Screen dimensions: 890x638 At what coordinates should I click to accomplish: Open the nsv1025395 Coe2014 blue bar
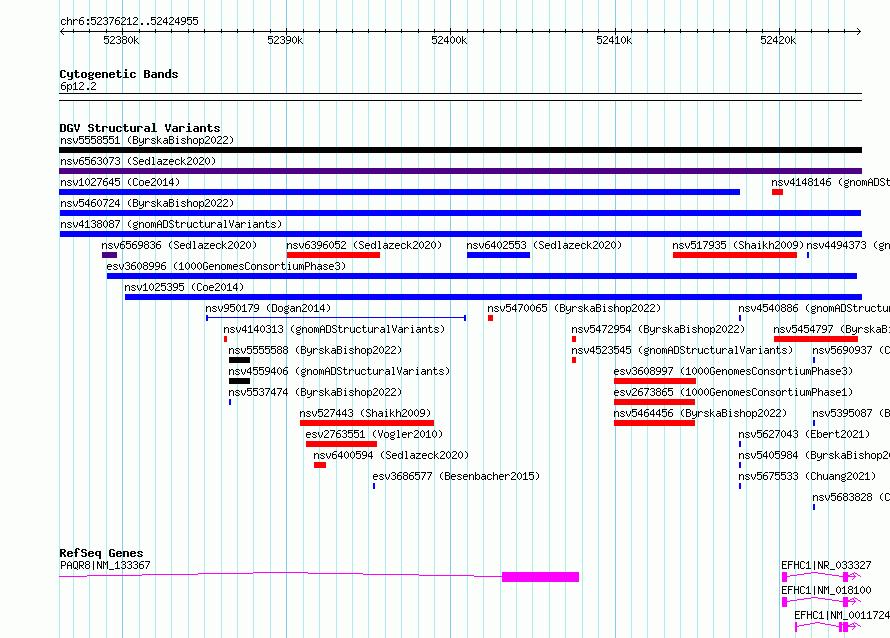coord(493,297)
